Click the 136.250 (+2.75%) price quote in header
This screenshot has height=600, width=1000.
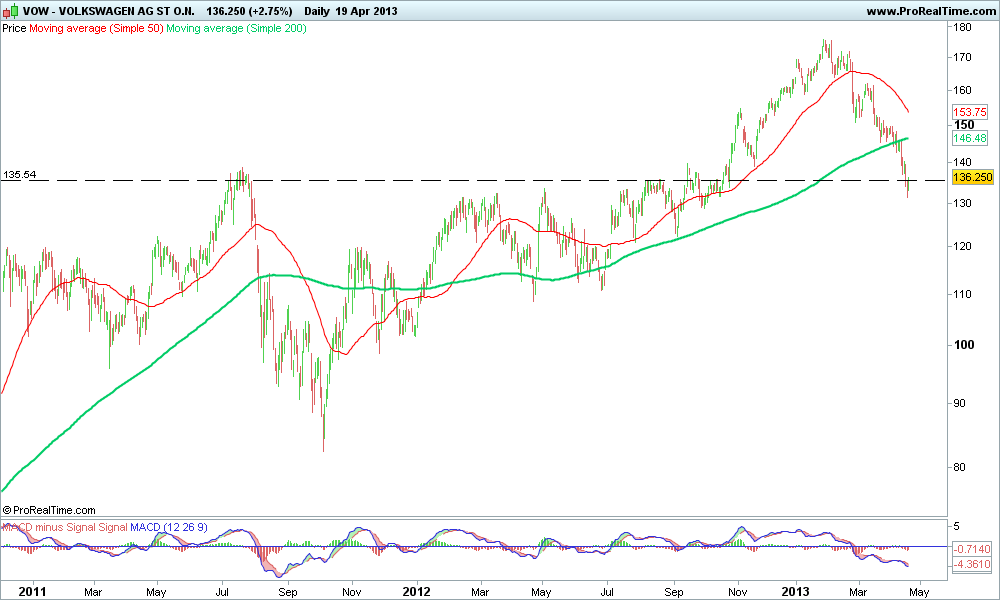click(249, 11)
